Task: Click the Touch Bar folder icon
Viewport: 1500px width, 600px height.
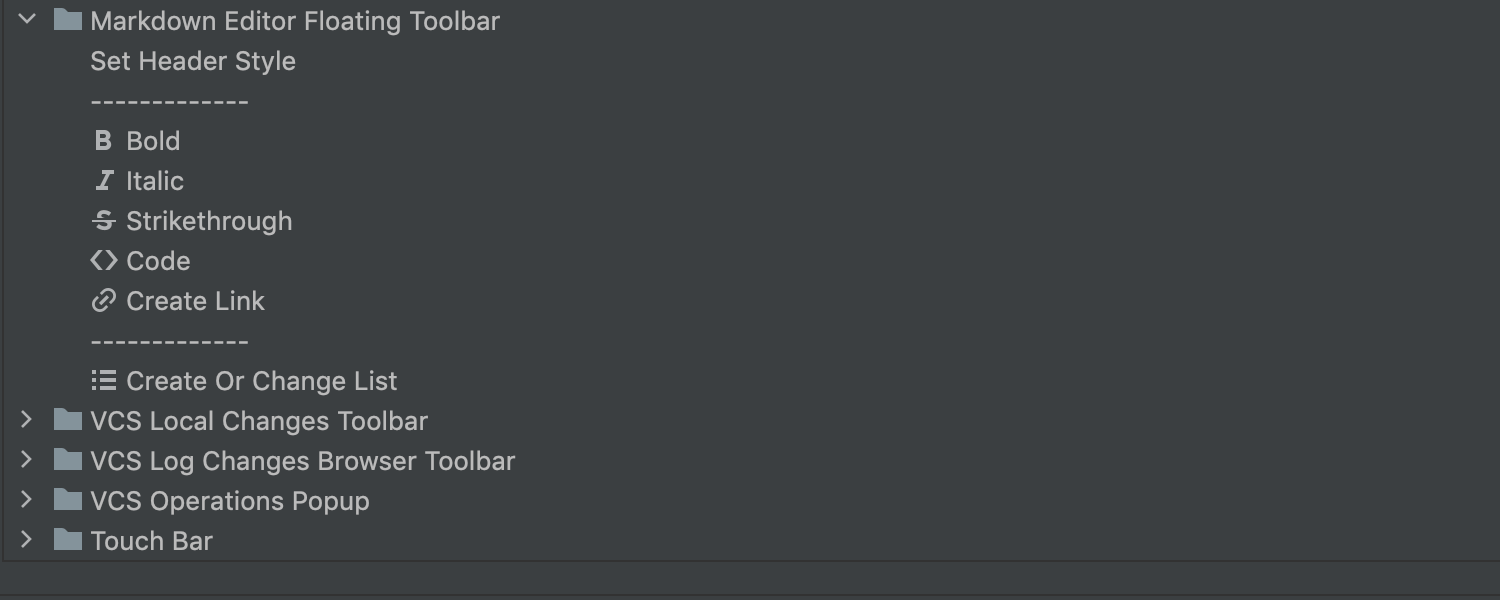Action: click(67, 540)
